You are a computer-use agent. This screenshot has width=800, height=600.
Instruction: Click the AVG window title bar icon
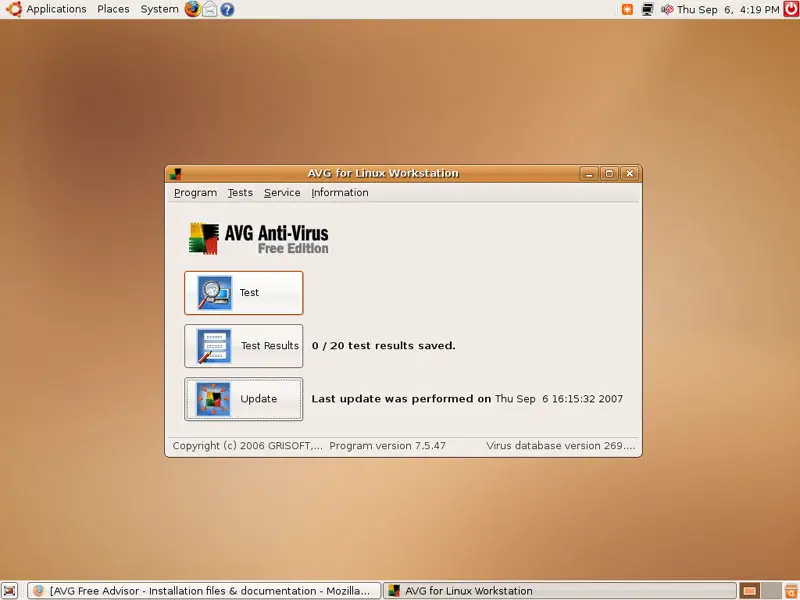tap(176, 173)
